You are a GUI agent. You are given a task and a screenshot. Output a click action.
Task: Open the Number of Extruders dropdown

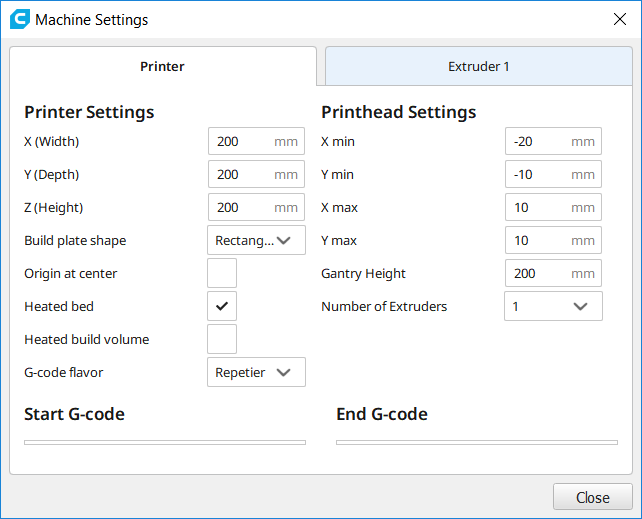tap(553, 306)
